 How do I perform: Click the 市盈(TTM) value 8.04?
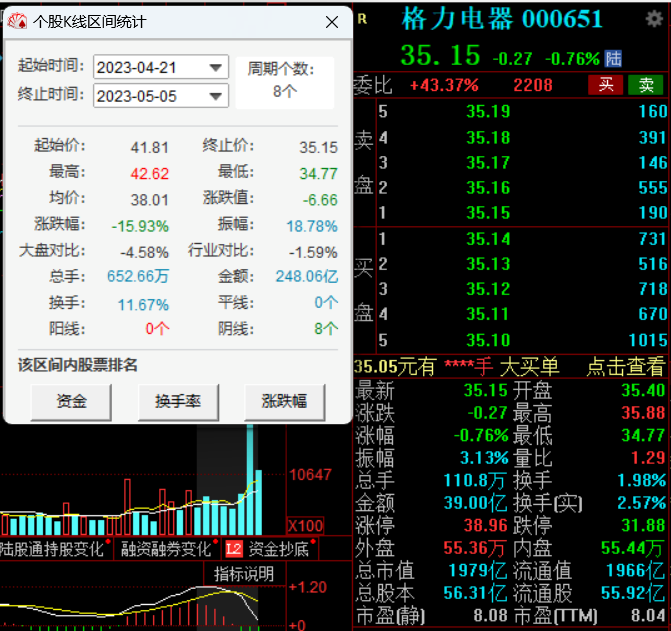[648, 615]
